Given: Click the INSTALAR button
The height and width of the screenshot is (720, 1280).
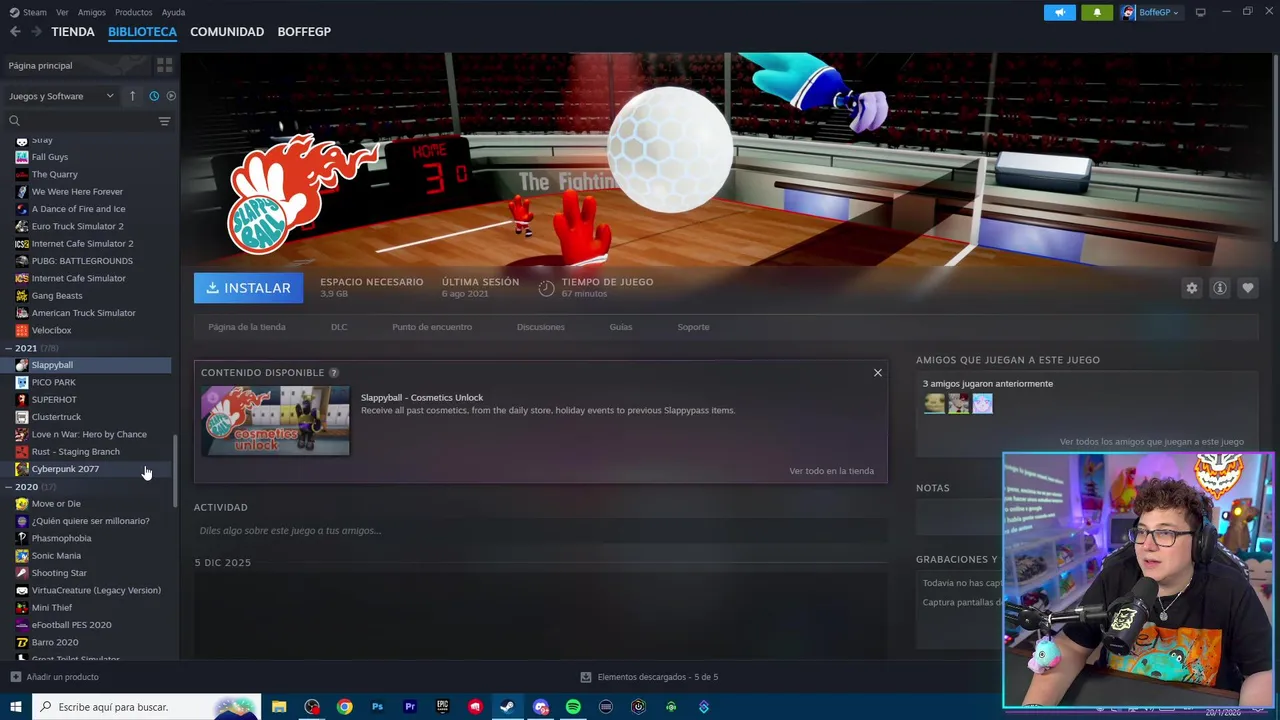Looking at the screenshot, I should pyautogui.click(x=248, y=288).
